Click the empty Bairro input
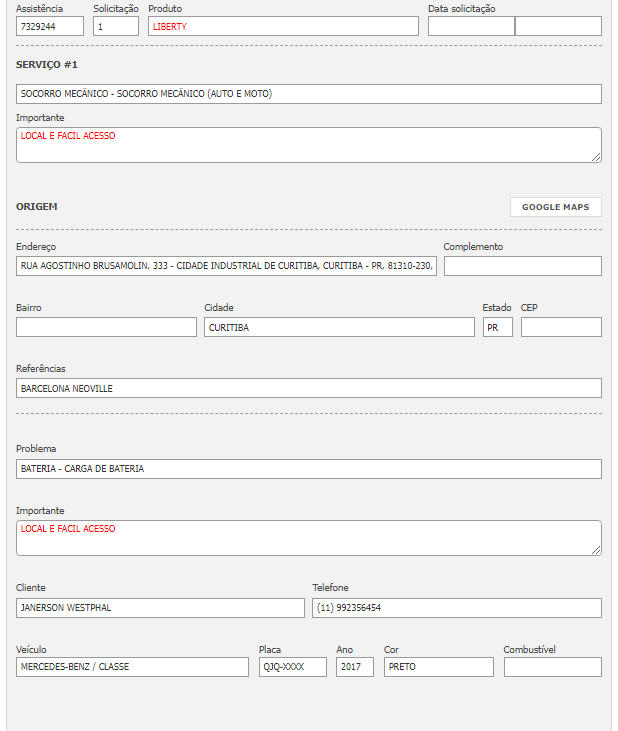Viewport: 618px width, 731px height. click(106, 327)
